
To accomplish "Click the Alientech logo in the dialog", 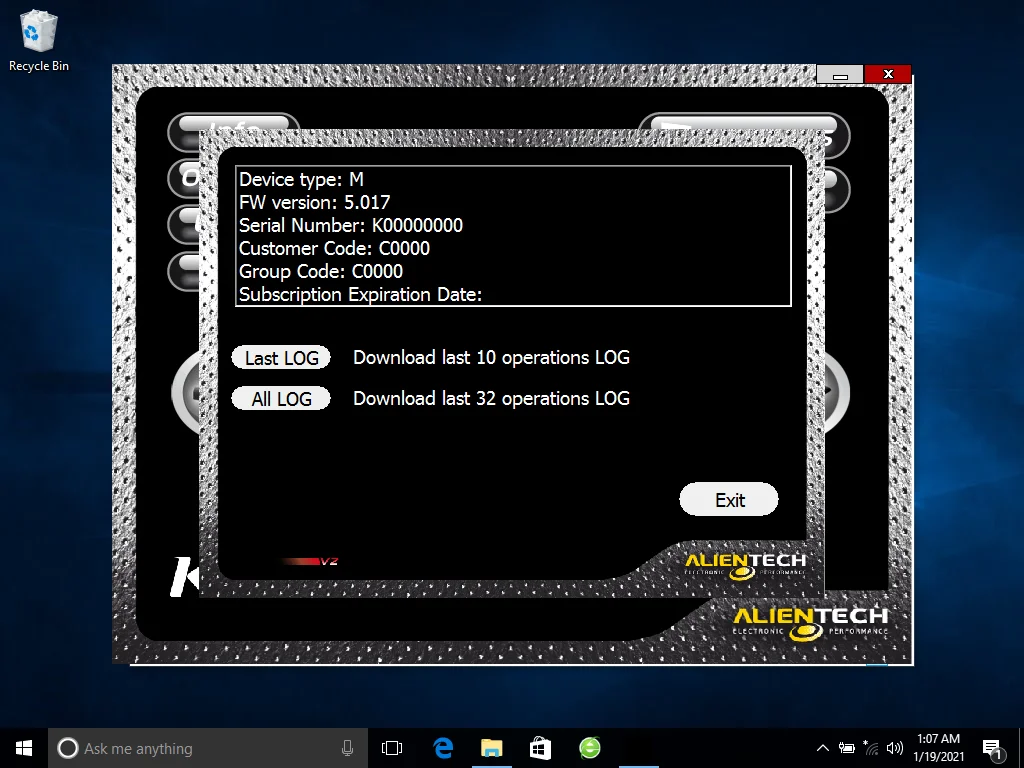I will [x=745, y=566].
